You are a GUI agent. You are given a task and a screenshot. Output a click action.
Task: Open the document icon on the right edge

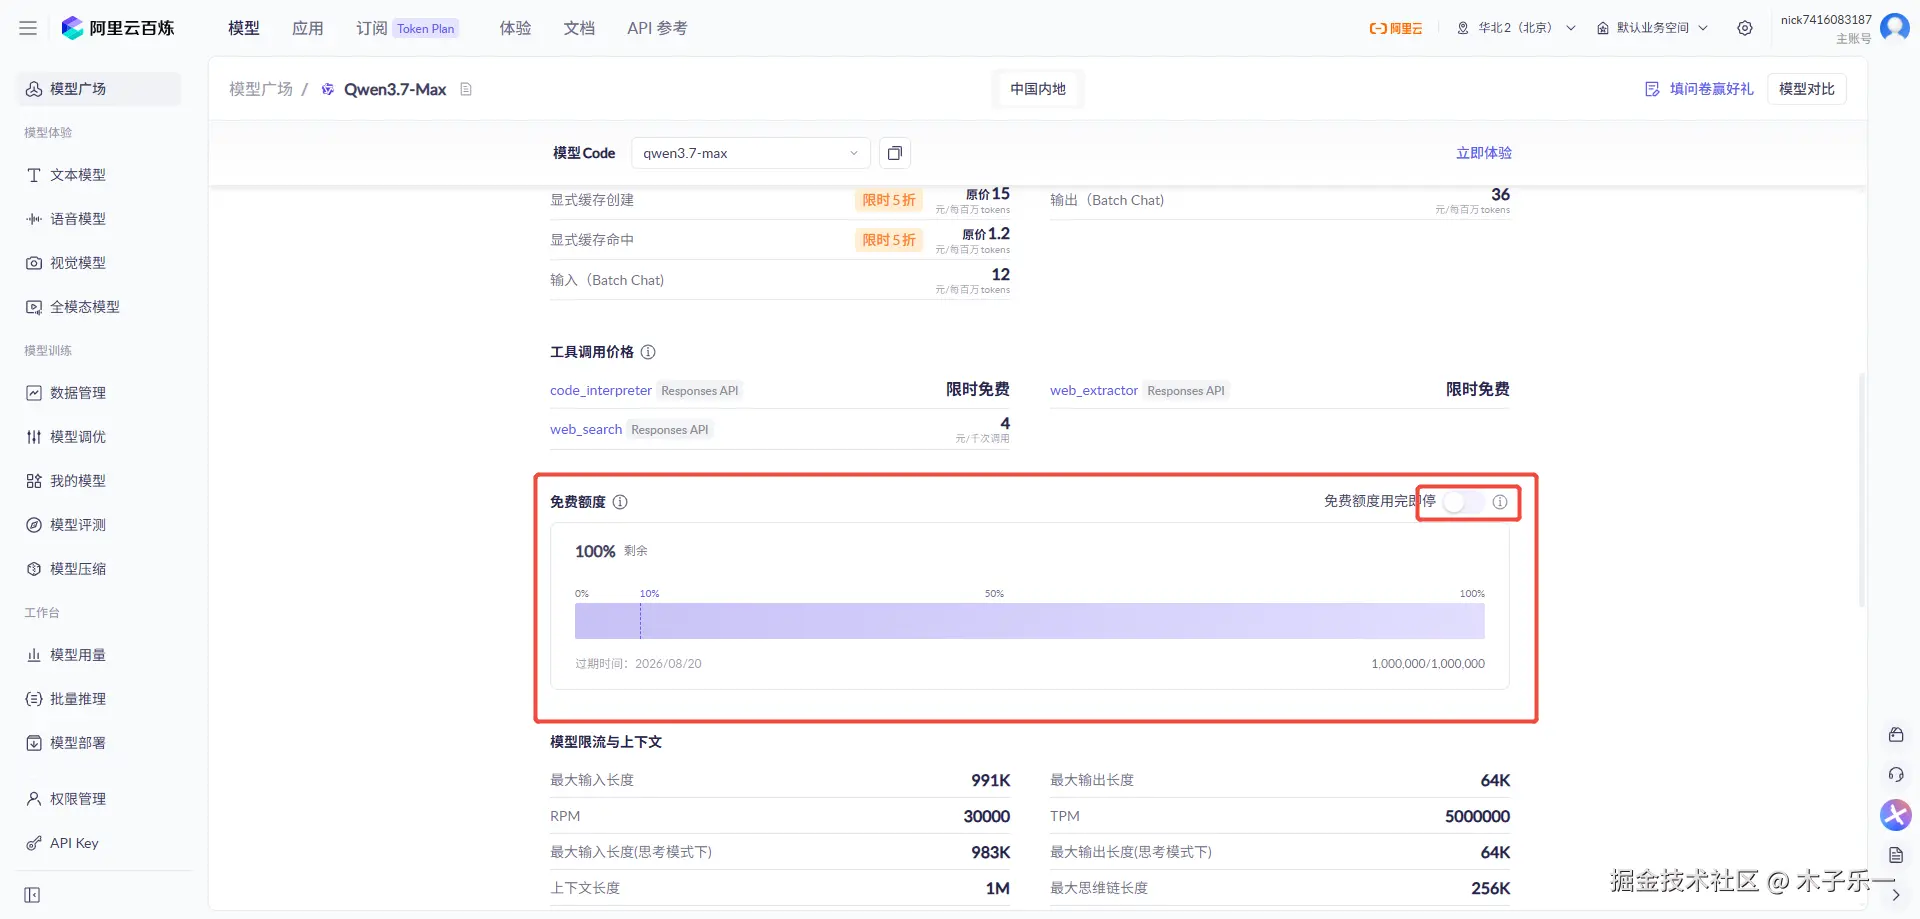(x=1896, y=855)
